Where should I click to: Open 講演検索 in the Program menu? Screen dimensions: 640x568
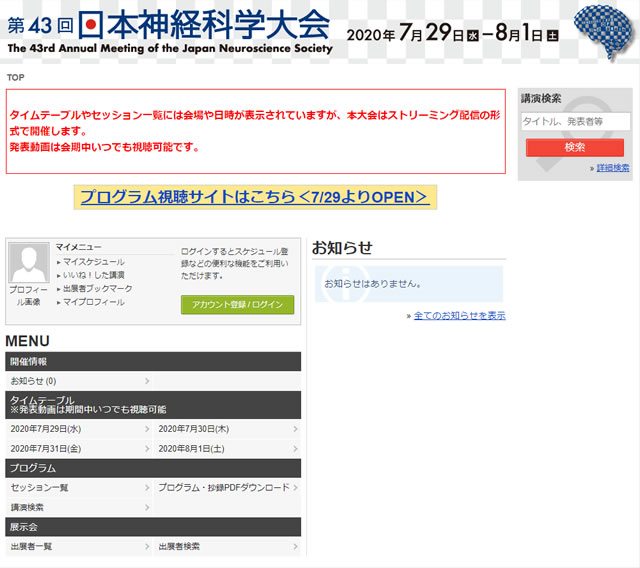(x=79, y=508)
